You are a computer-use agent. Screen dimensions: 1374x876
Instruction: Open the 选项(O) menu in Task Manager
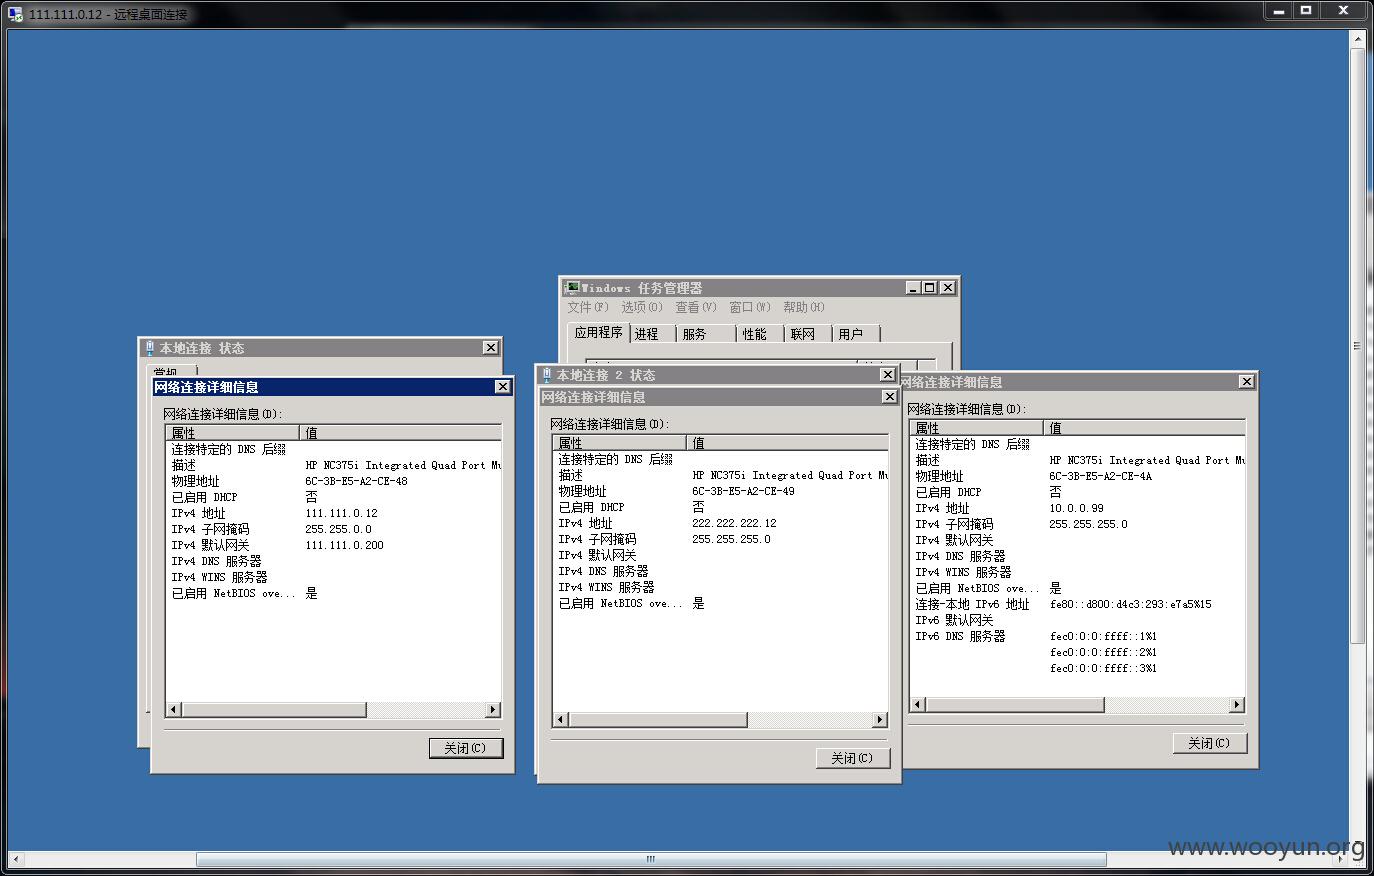click(x=641, y=307)
